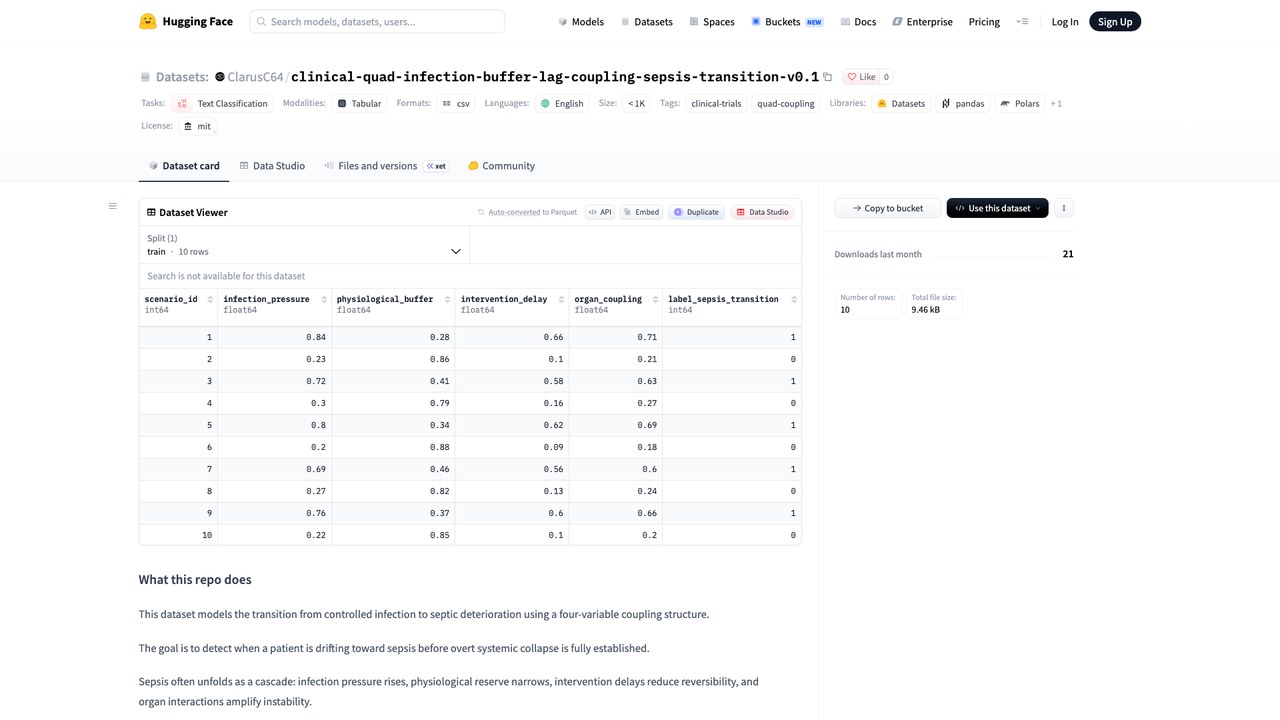Click the heart Like button

[x=860, y=77]
